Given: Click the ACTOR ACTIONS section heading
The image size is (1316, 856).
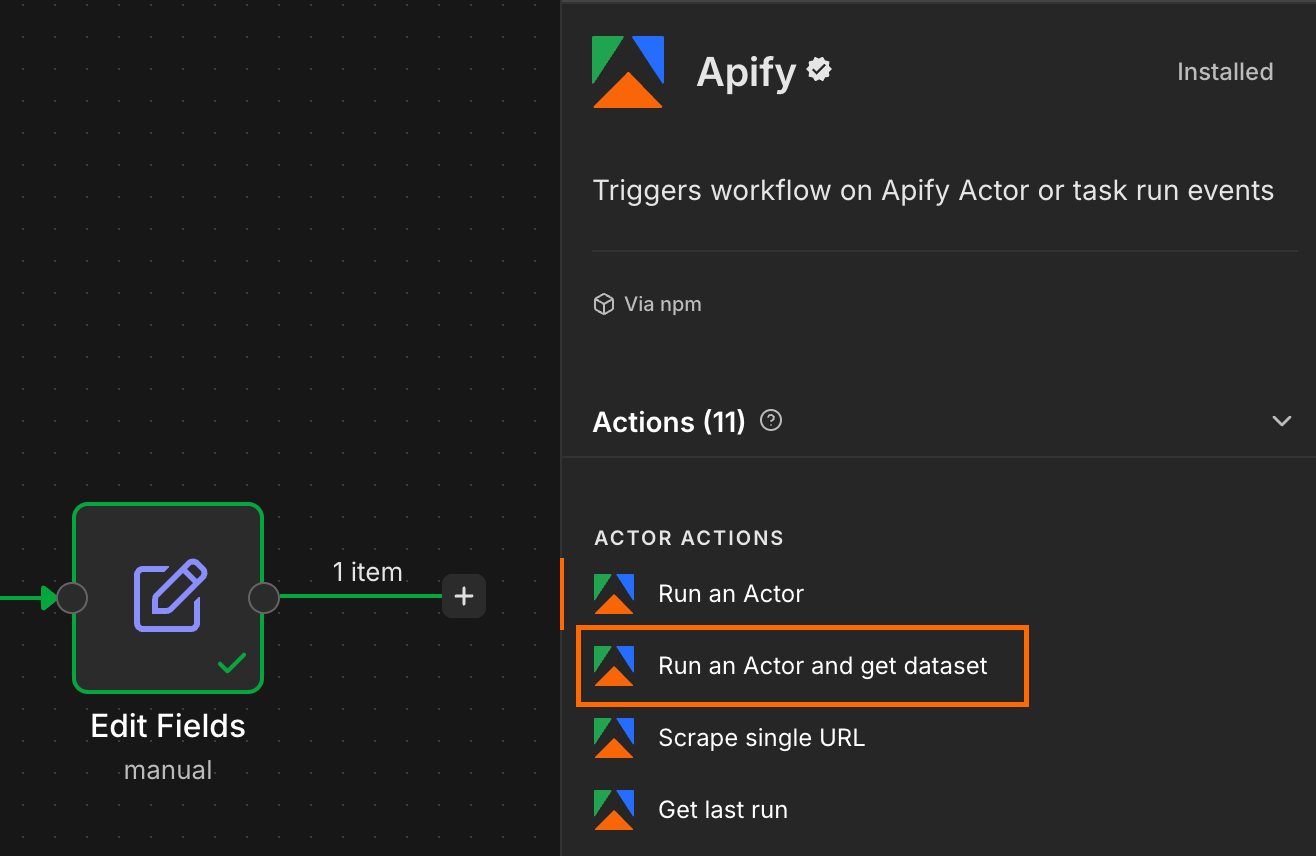Looking at the screenshot, I should (689, 538).
